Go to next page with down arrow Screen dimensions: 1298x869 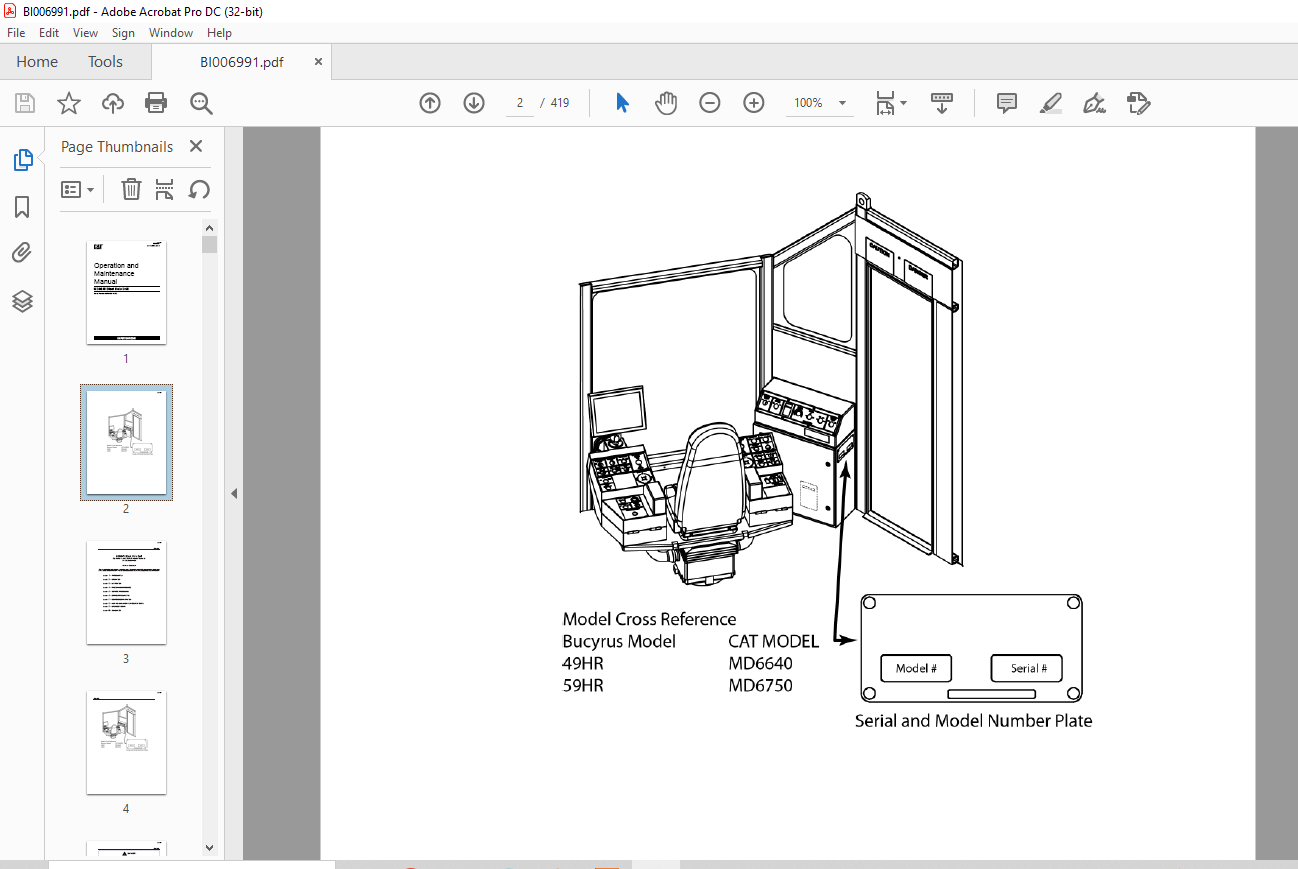[x=474, y=103]
